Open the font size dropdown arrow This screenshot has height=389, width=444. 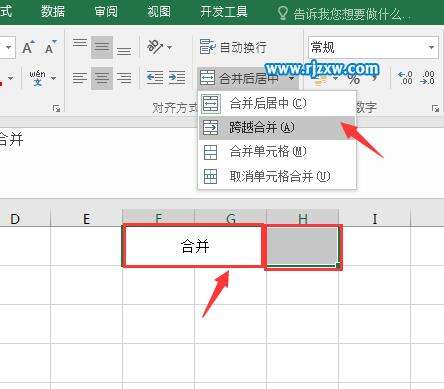9,47
